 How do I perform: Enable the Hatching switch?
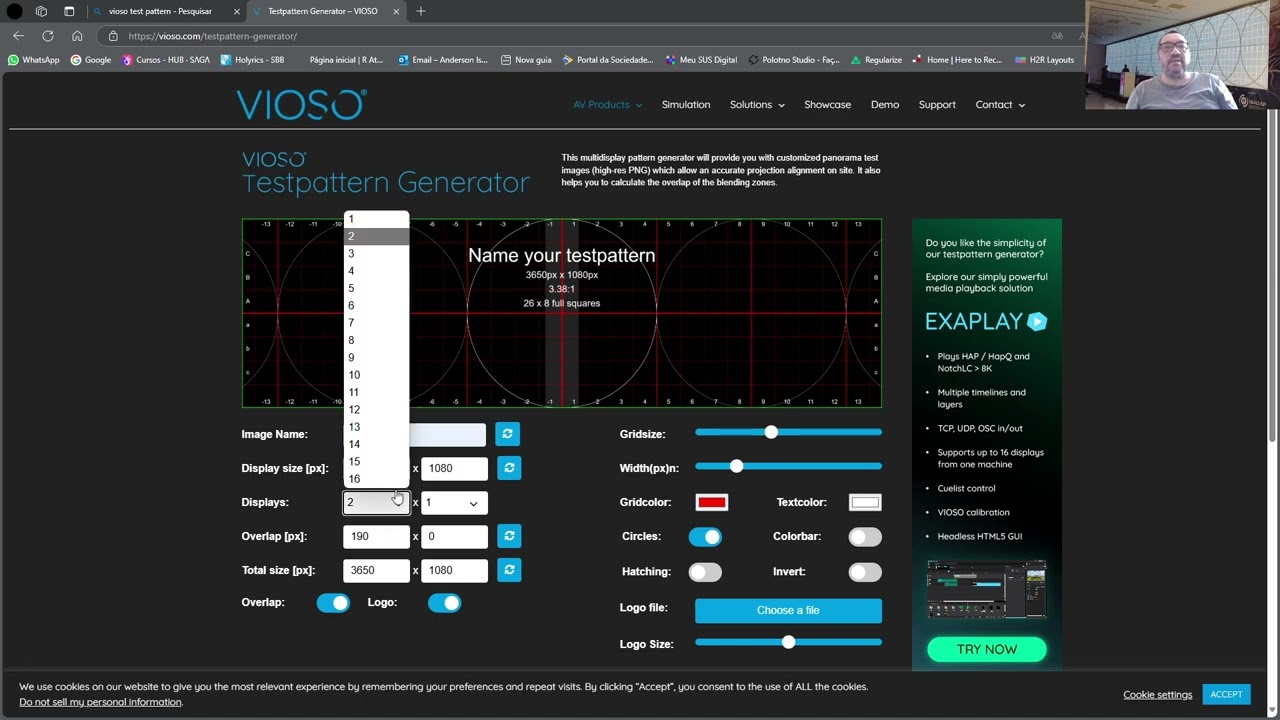click(705, 572)
